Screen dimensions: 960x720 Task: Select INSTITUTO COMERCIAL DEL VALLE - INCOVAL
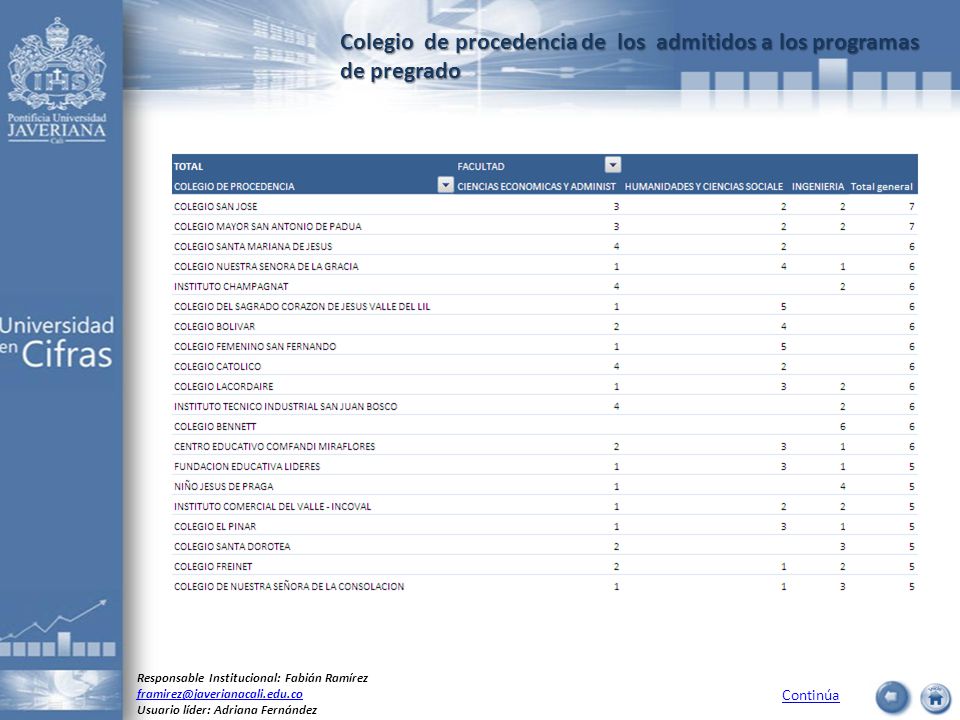[x=272, y=506]
